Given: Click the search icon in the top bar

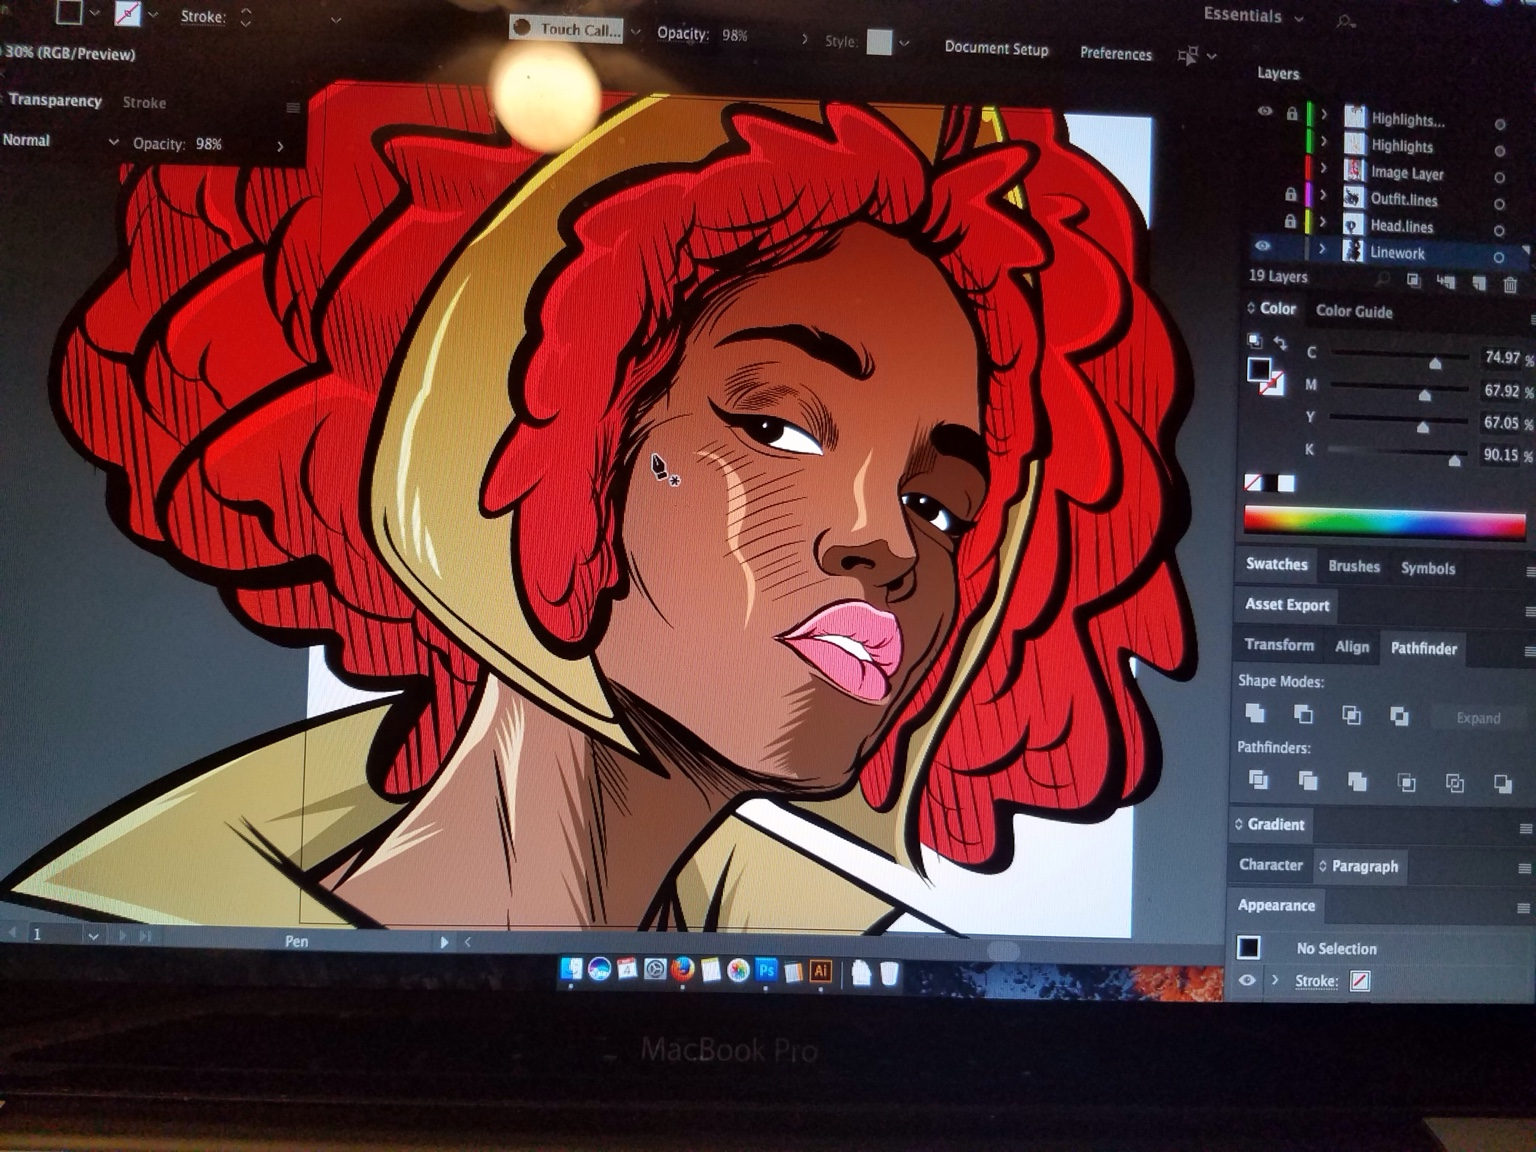Looking at the screenshot, I should [x=1346, y=20].
